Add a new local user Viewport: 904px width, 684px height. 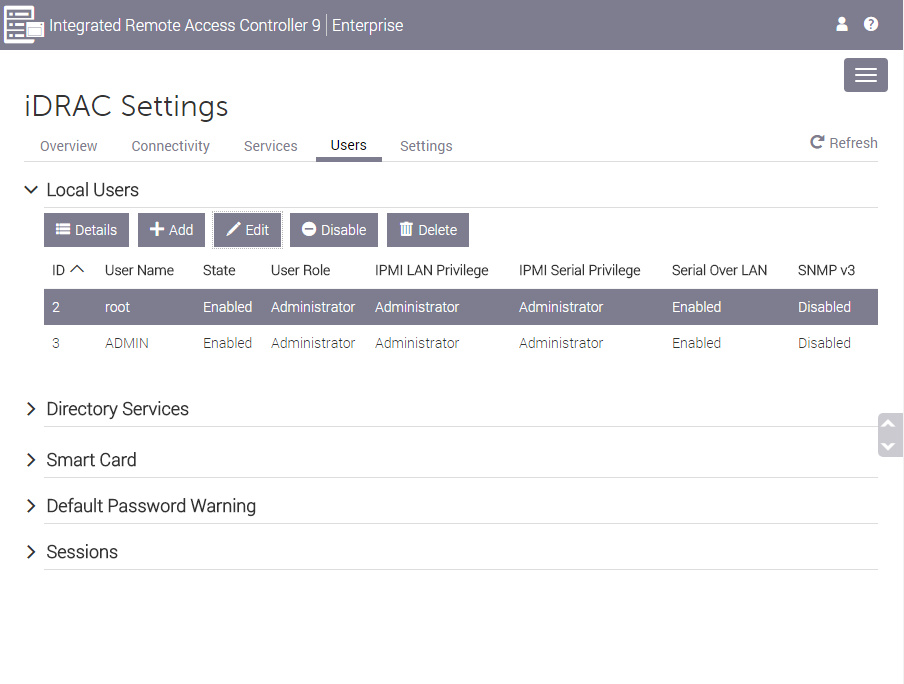coord(171,230)
